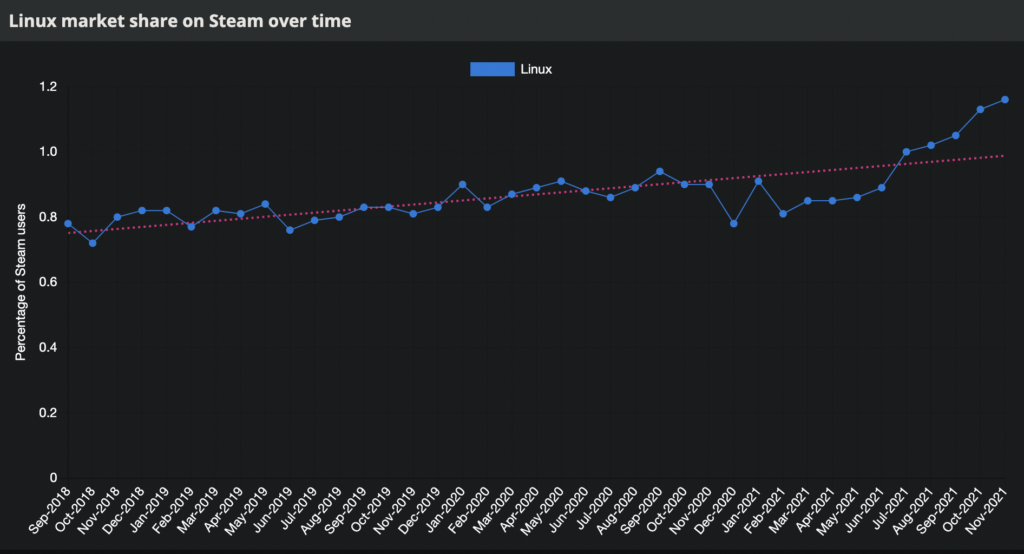Toggle the Linux legend color swatch
Viewport: 1024px width, 554px height.
[x=492, y=69]
